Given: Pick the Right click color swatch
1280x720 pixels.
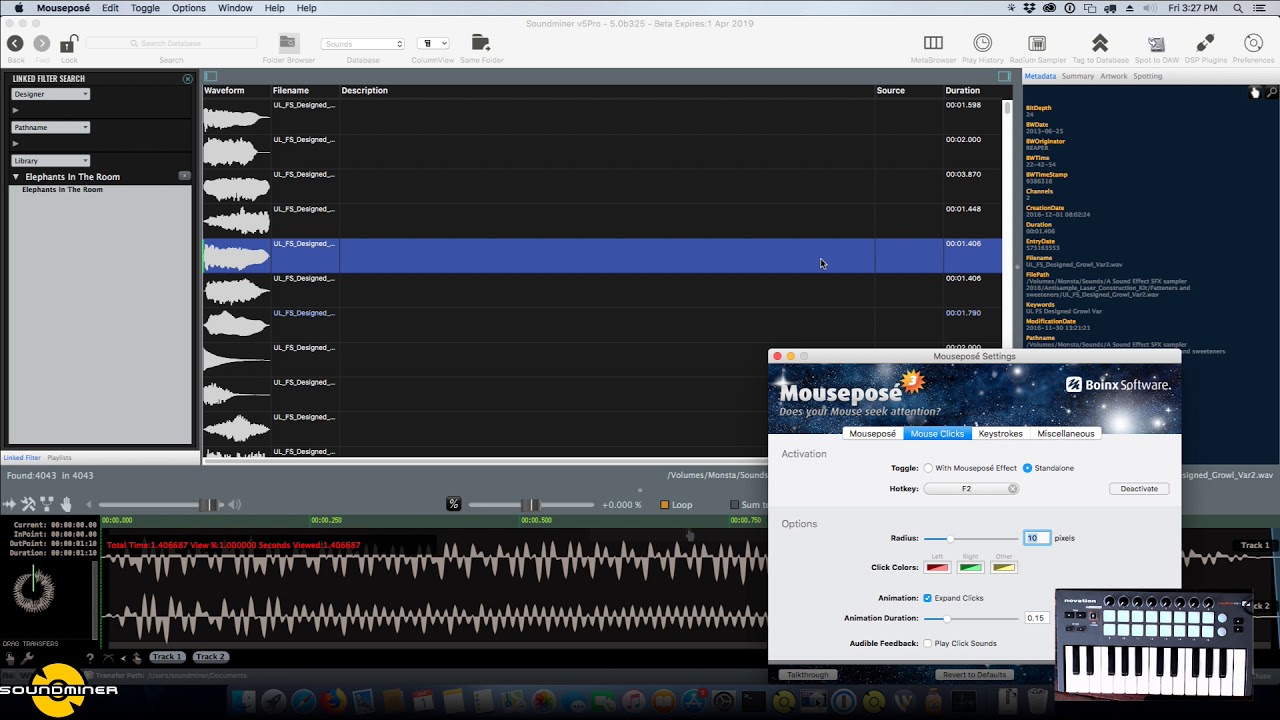Looking at the screenshot, I should point(971,567).
